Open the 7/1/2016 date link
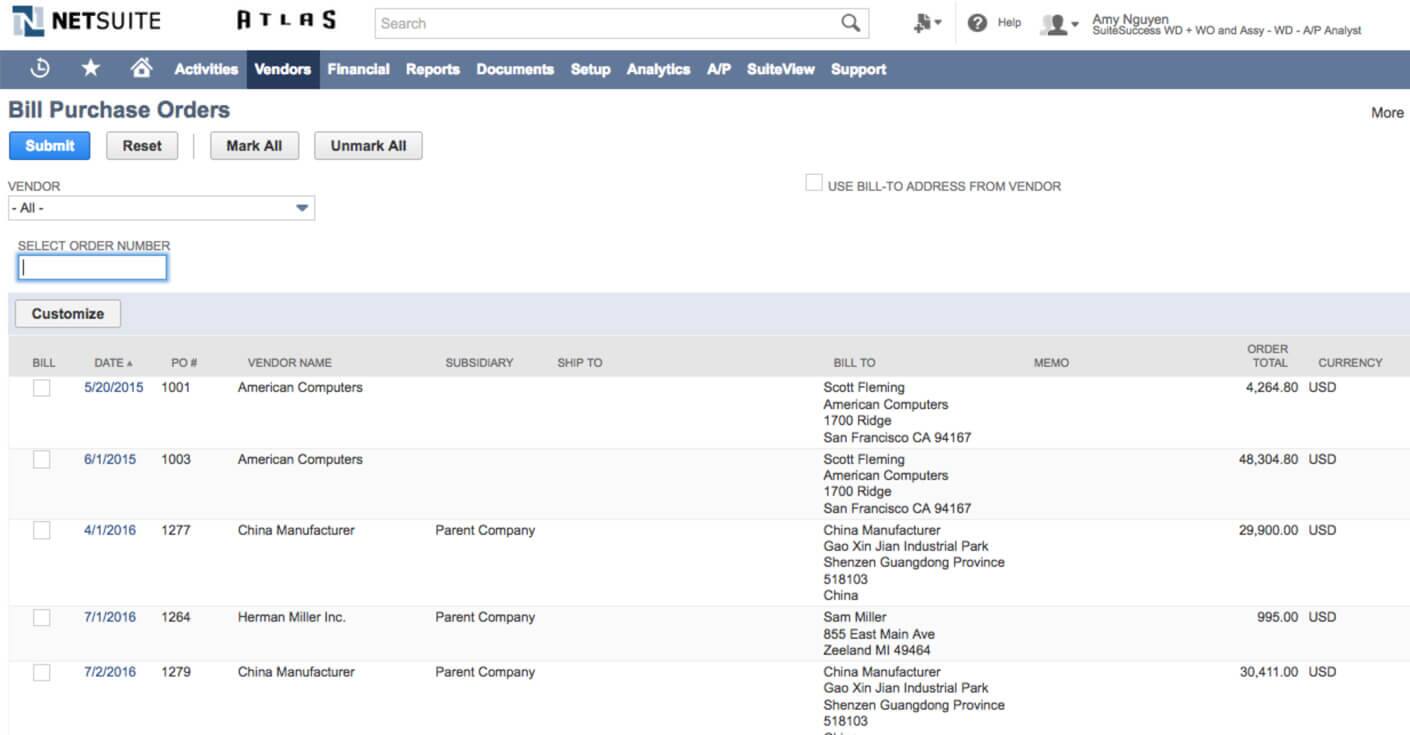The image size is (1410, 735). (109, 617)
